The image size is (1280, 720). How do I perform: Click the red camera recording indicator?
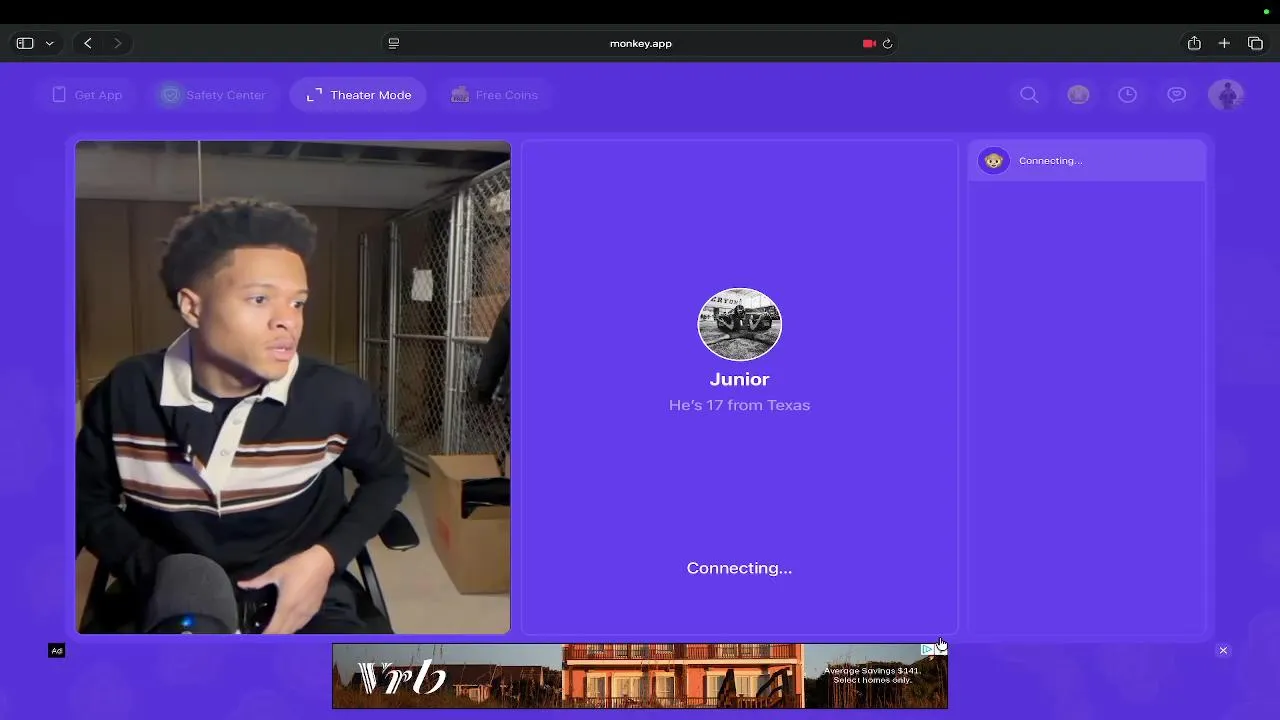coord(869,43)
